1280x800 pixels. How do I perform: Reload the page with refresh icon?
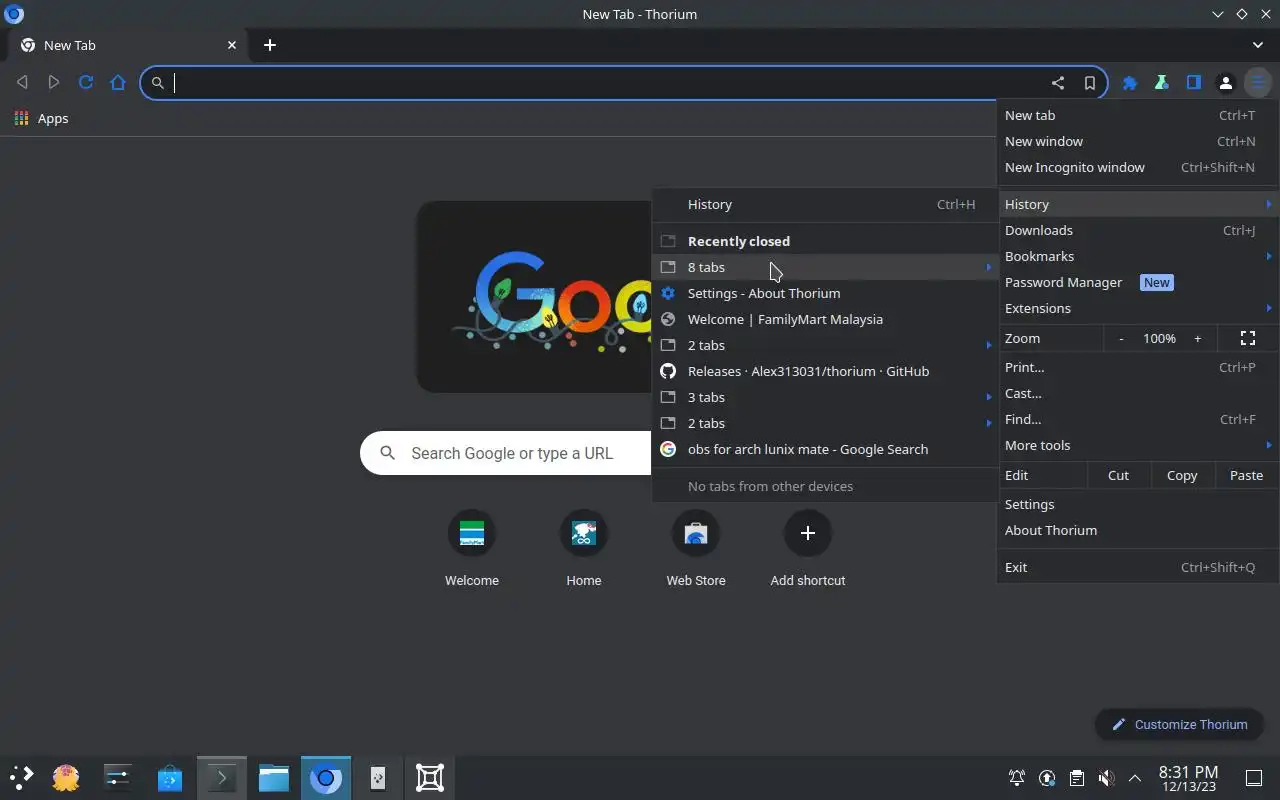86,82
